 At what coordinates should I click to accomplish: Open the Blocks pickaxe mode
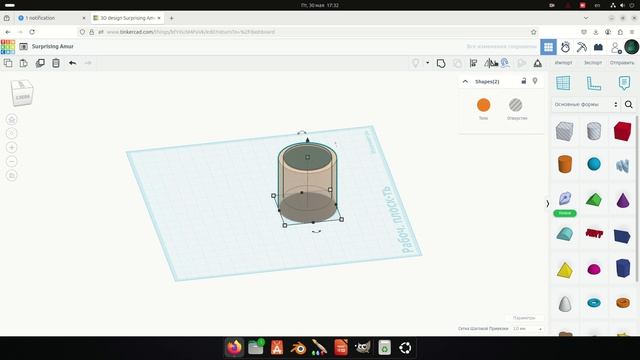click(582, 47)
